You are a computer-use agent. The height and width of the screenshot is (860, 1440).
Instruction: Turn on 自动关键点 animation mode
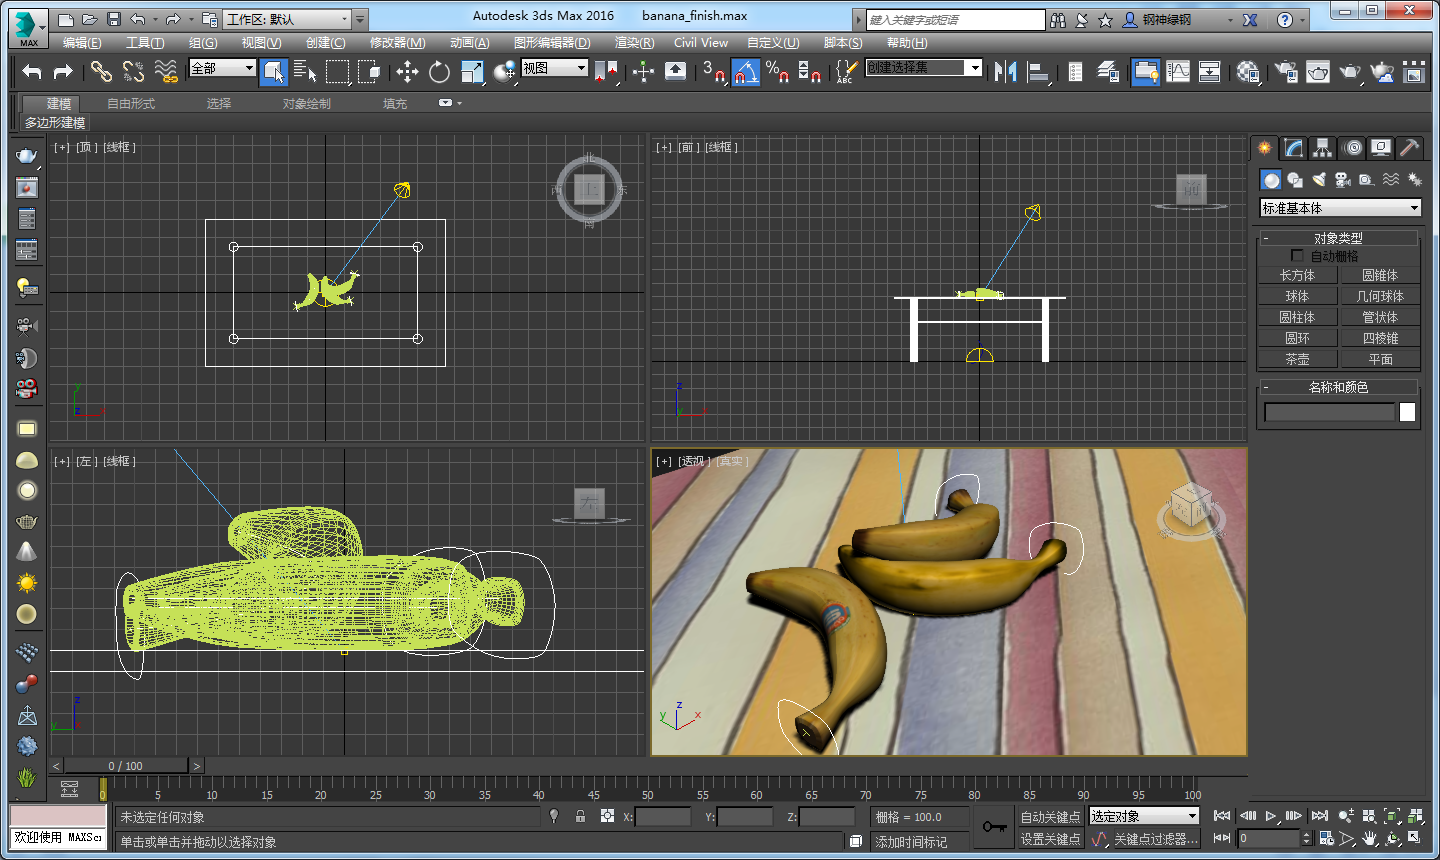pyautogui.click(x=1050, y=817)
